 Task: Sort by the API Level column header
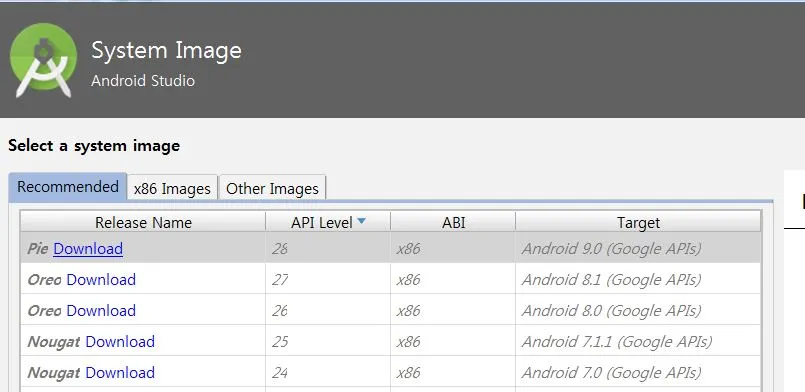(328, 222)
